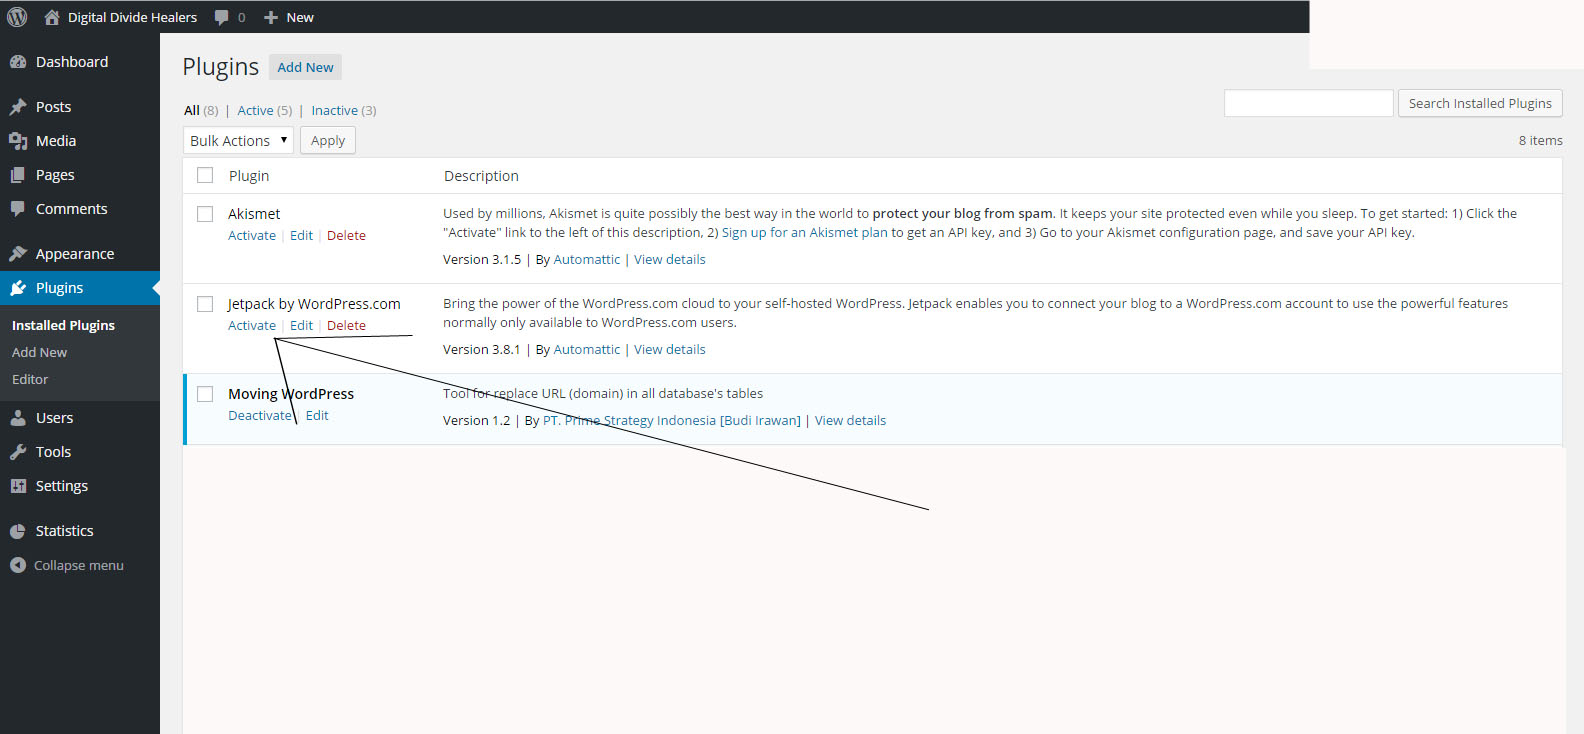Click Add New button beside Plugins heading
This screenshot has height=734, width=1584.
(x=305, y=67)
